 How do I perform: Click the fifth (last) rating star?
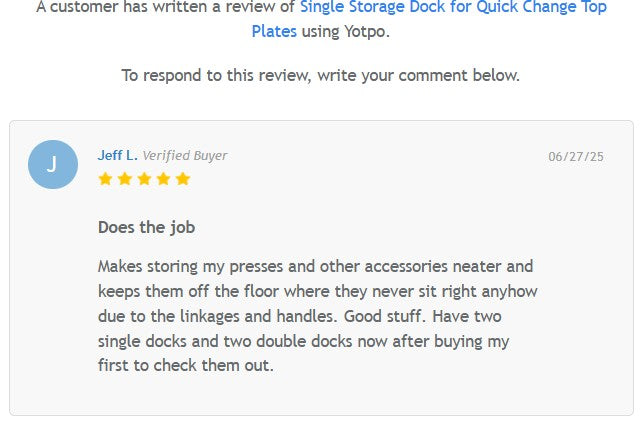[182, 179]
